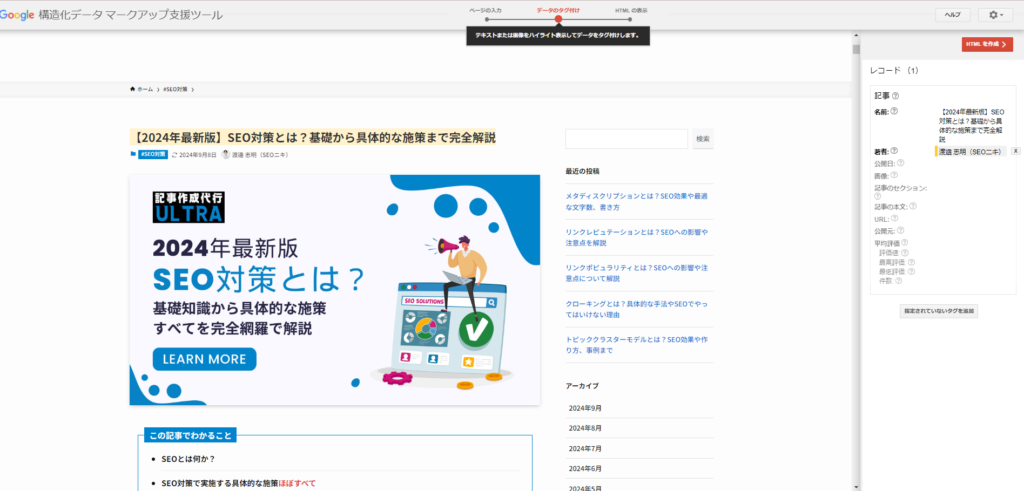Image resolution: width=1024 pixels, height=491 pixels.
Task: Click the Google logo in the header
Action: tap(17, 15)
